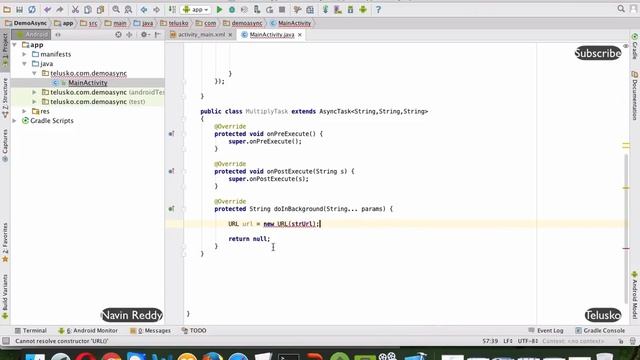Open the Android Monitor tool window
The width and height of the screenshot is (640, 360).
(88, 331)
